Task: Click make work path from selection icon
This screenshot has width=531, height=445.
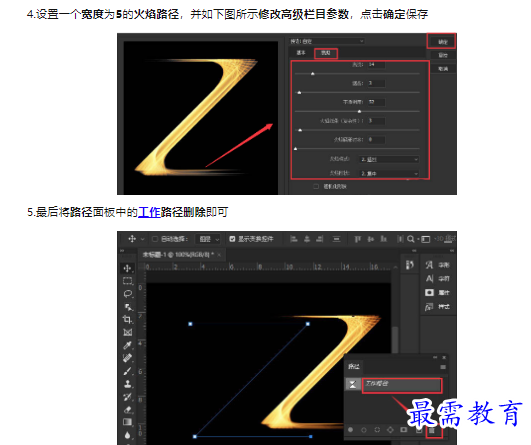Action: pyautogui.click(x=390, y=430)
